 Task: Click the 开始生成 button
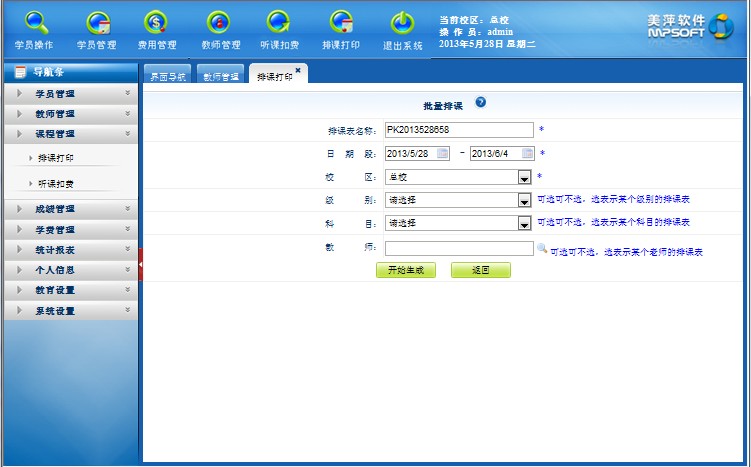[x=405, y=270]
